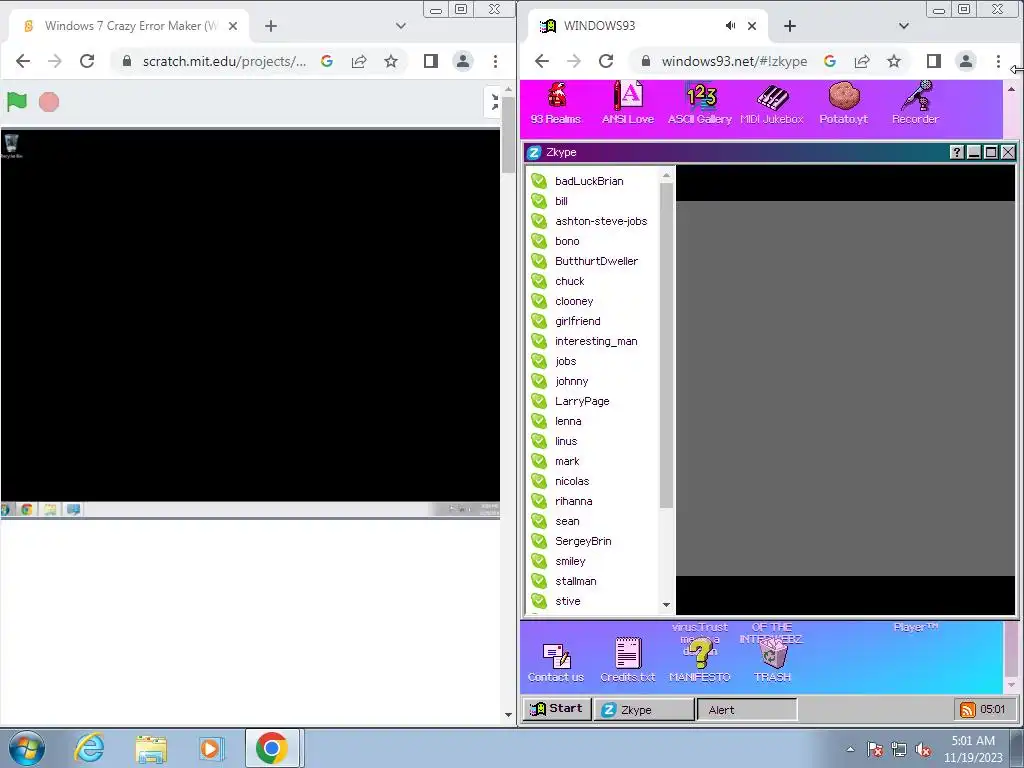Select contact SergeyBrin

click(x=583, y=541)
